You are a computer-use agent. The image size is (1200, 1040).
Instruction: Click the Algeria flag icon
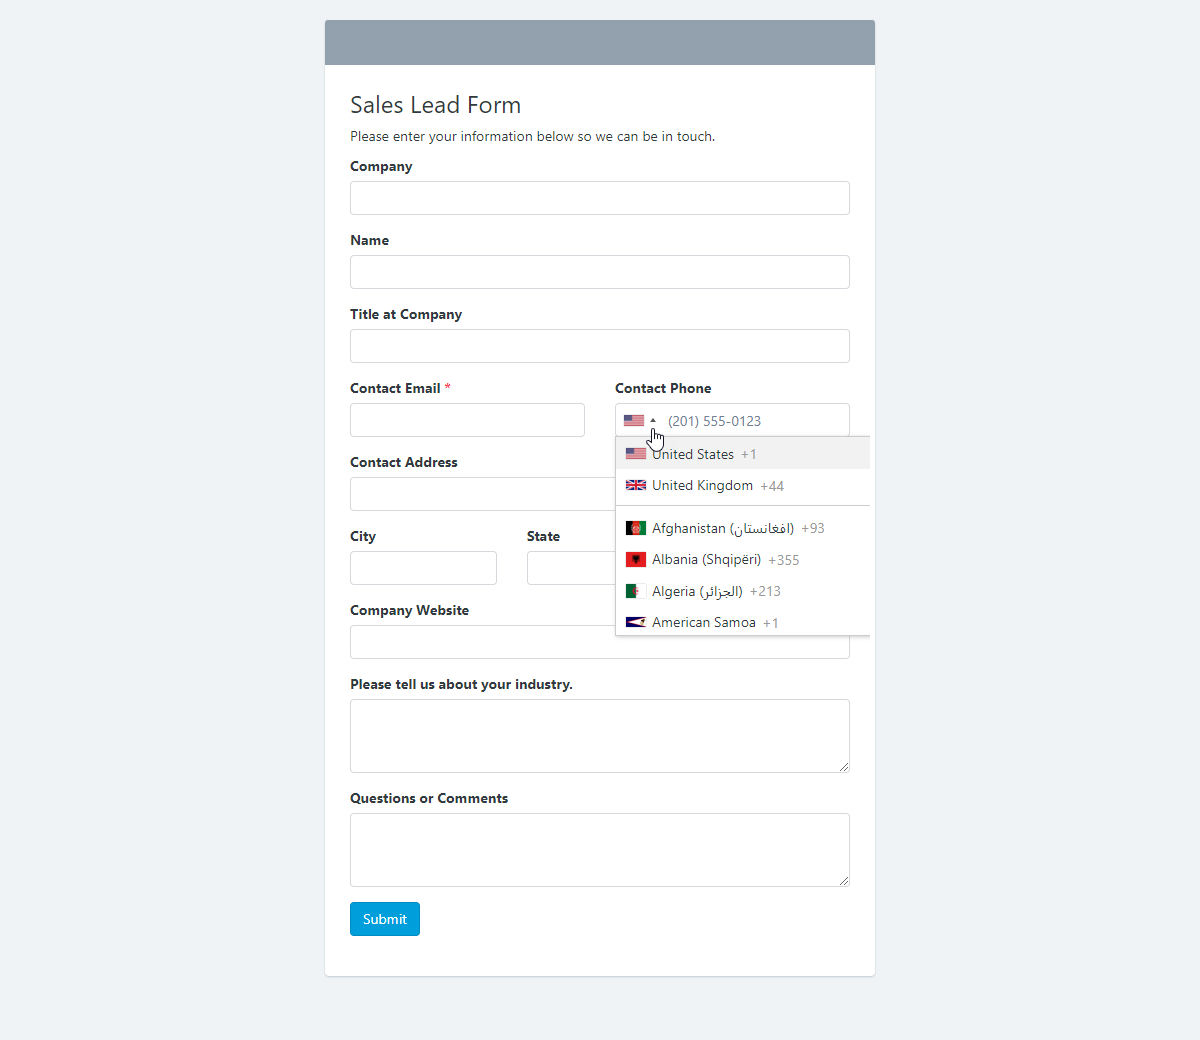(x=636, y=591)
